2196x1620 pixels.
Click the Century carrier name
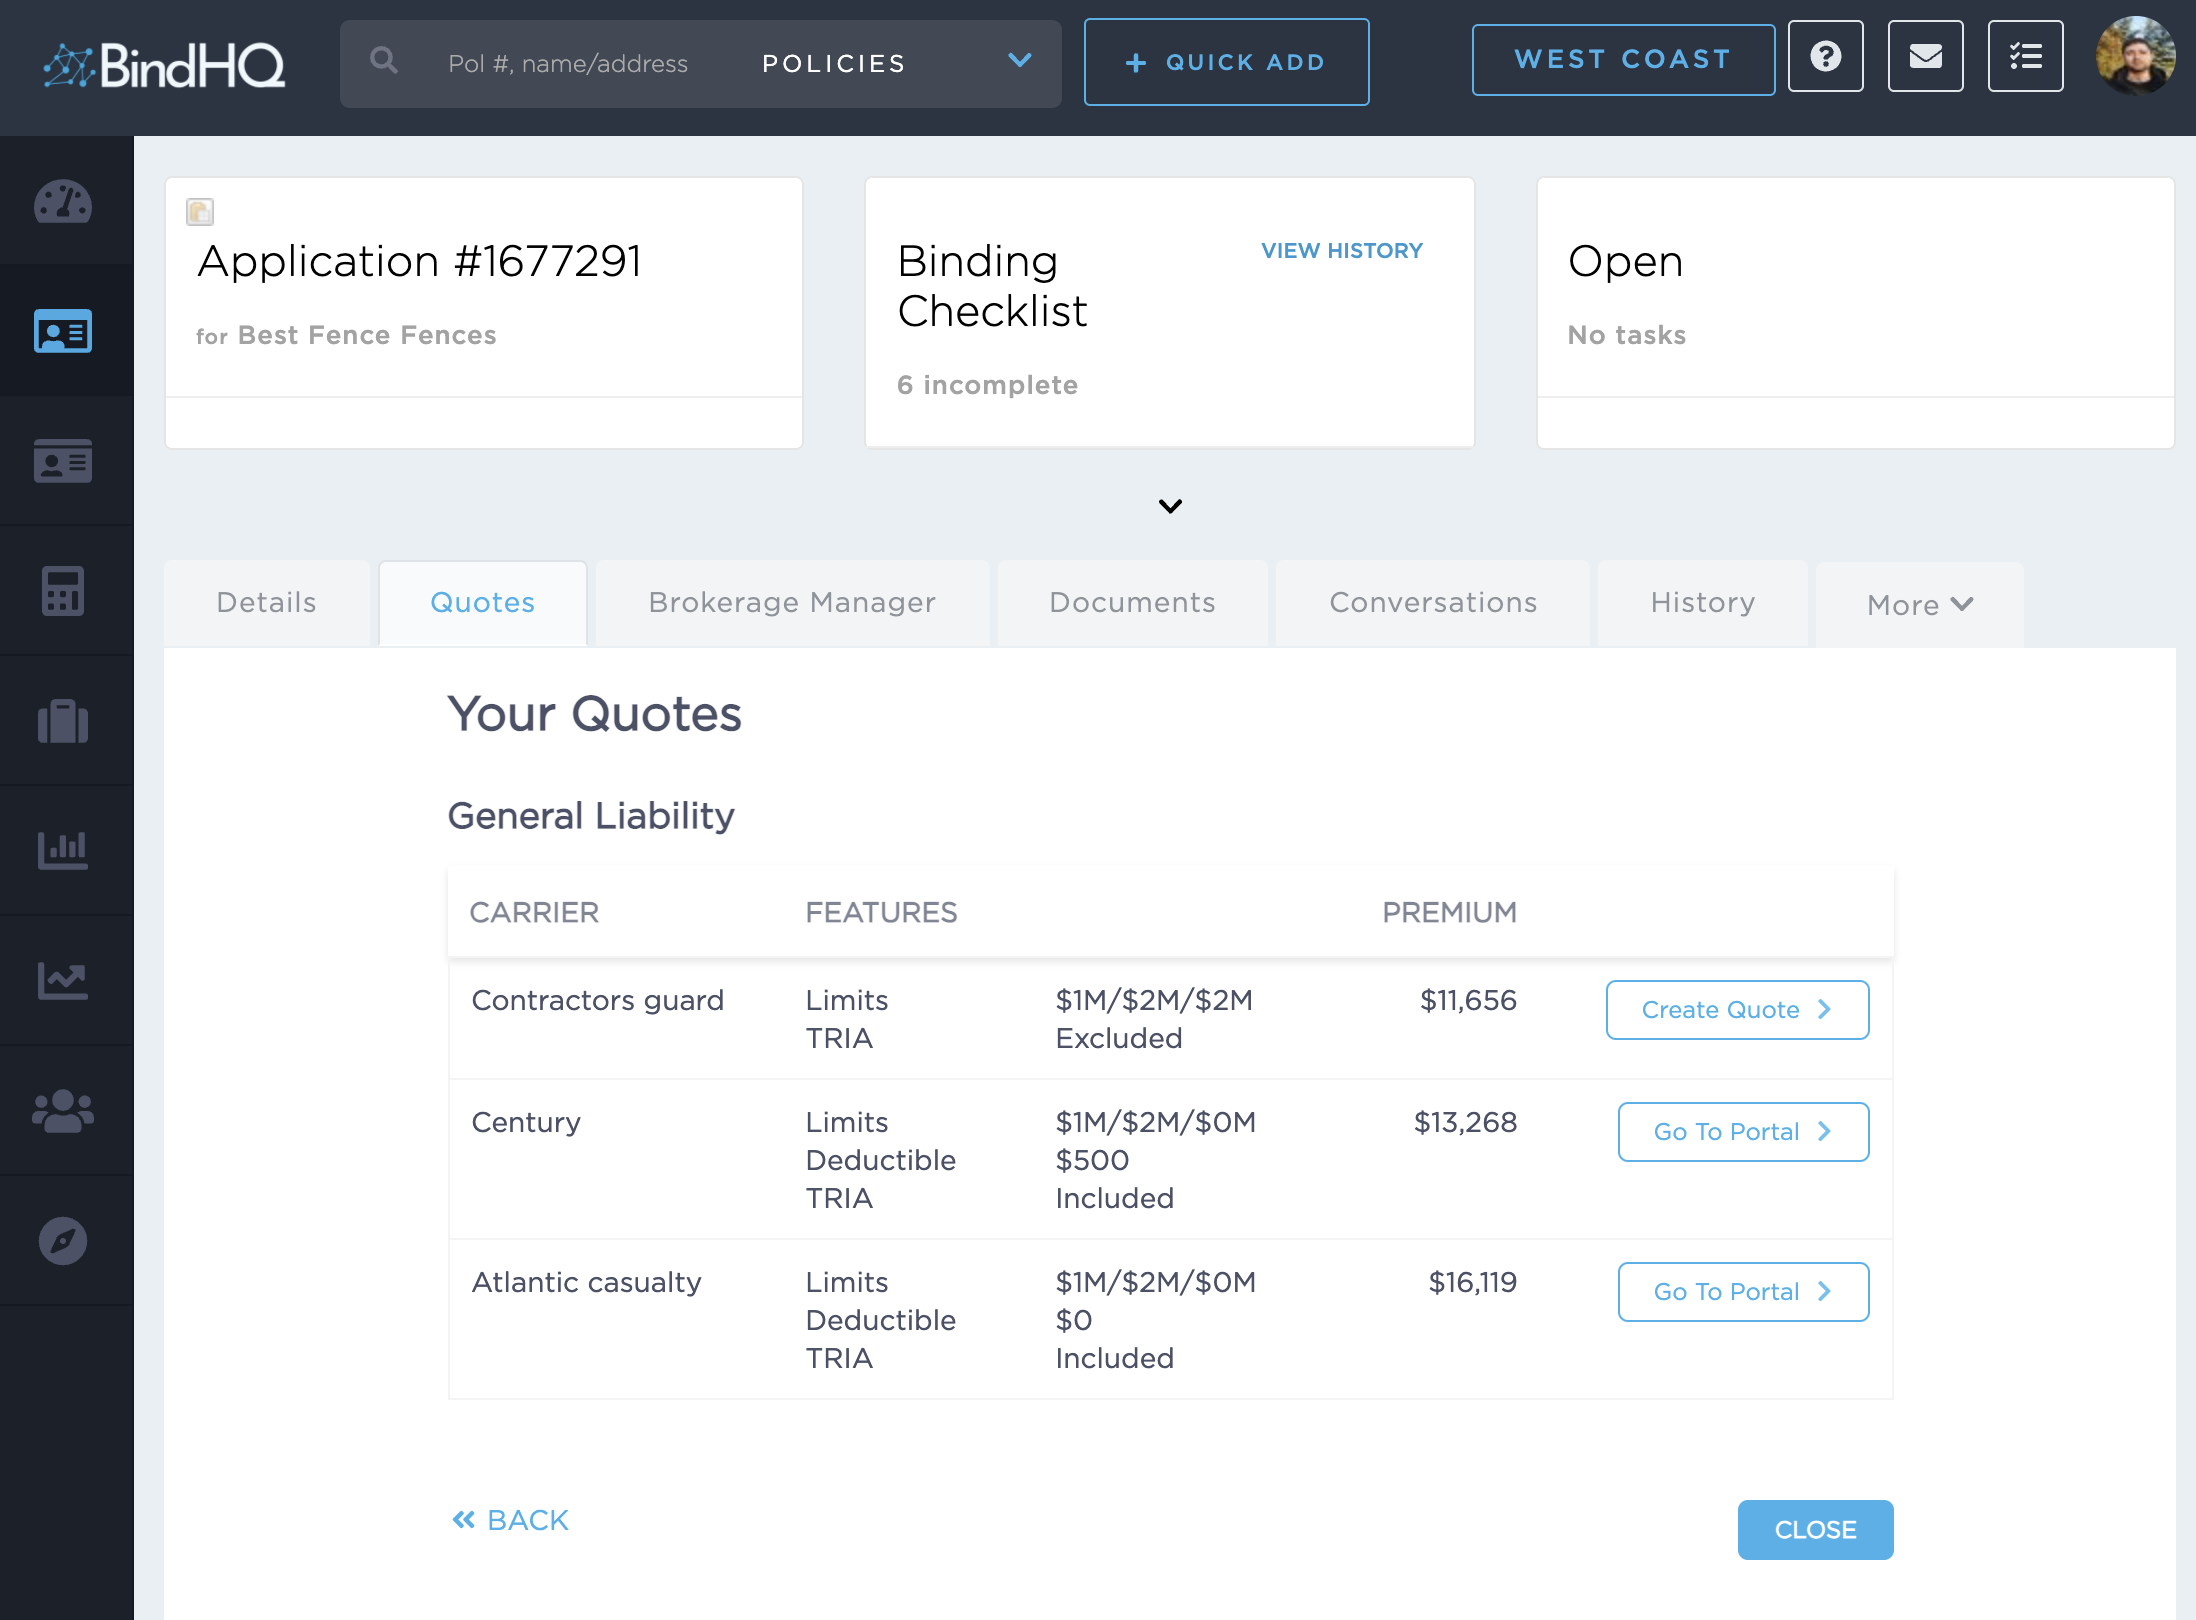[526, 1123]
